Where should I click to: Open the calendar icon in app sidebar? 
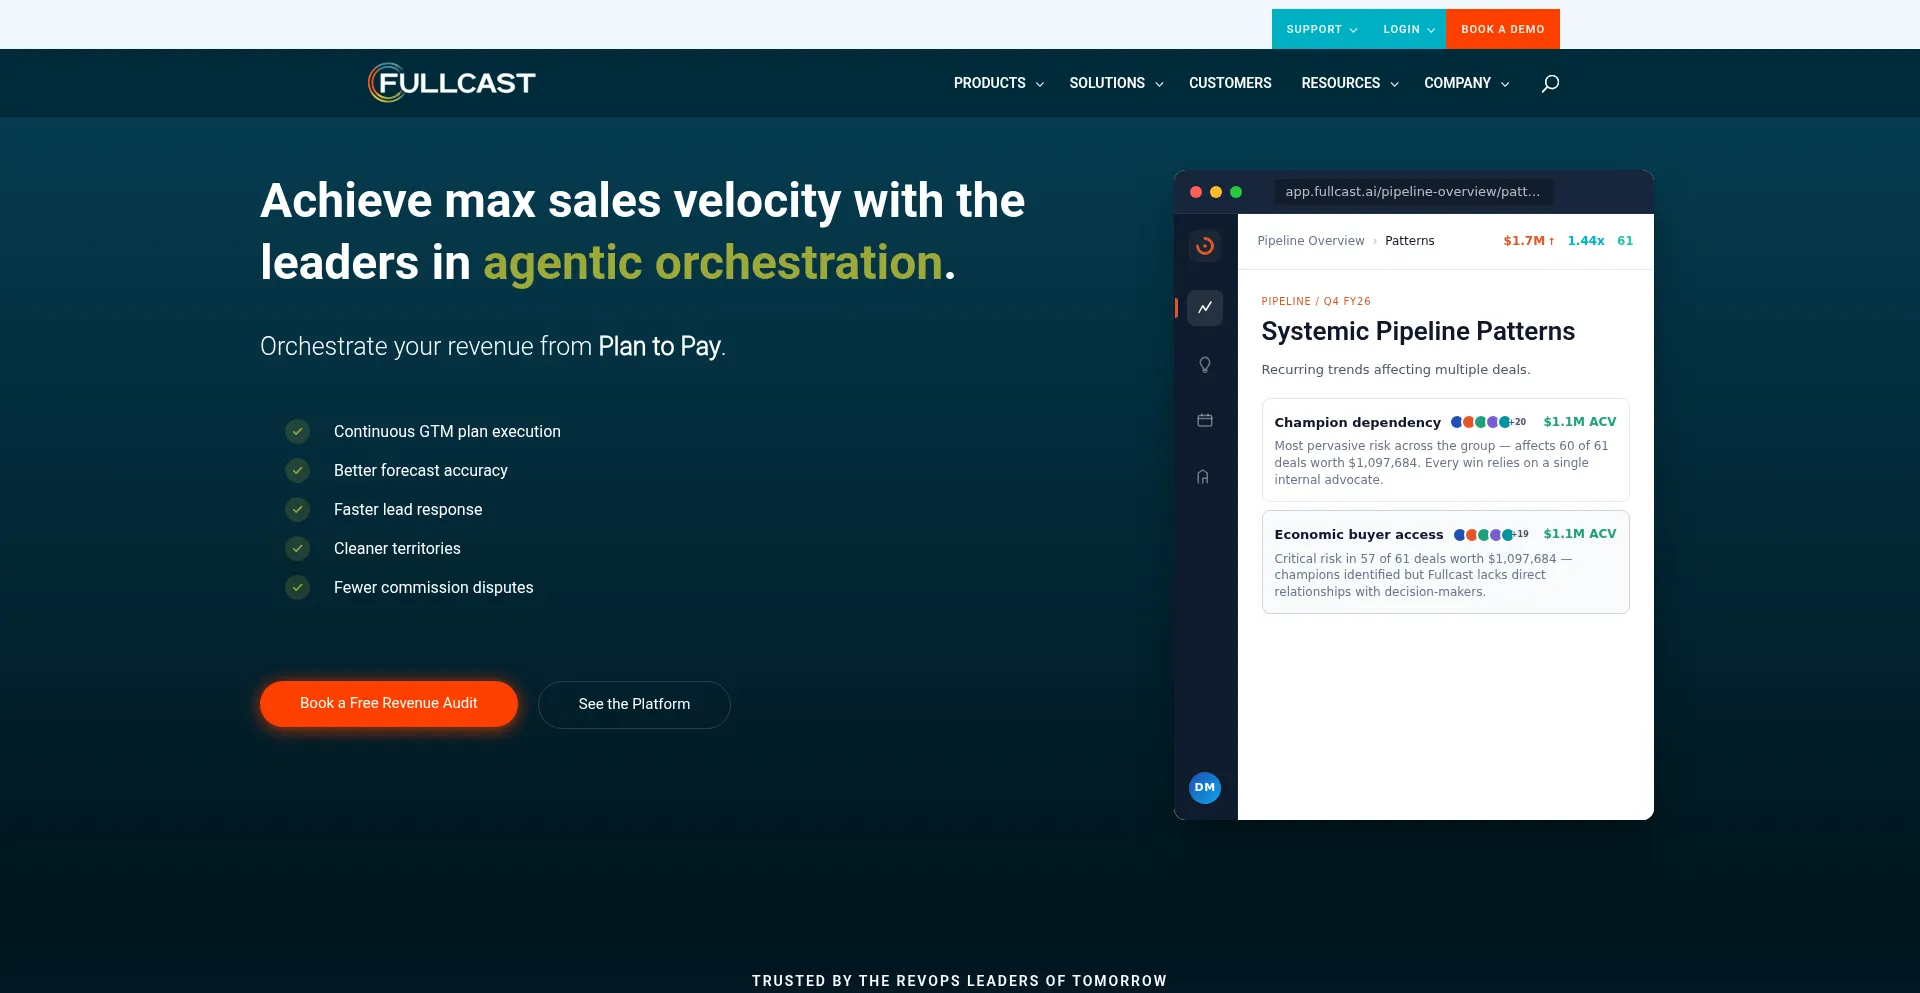click(x=1205, y=421)
